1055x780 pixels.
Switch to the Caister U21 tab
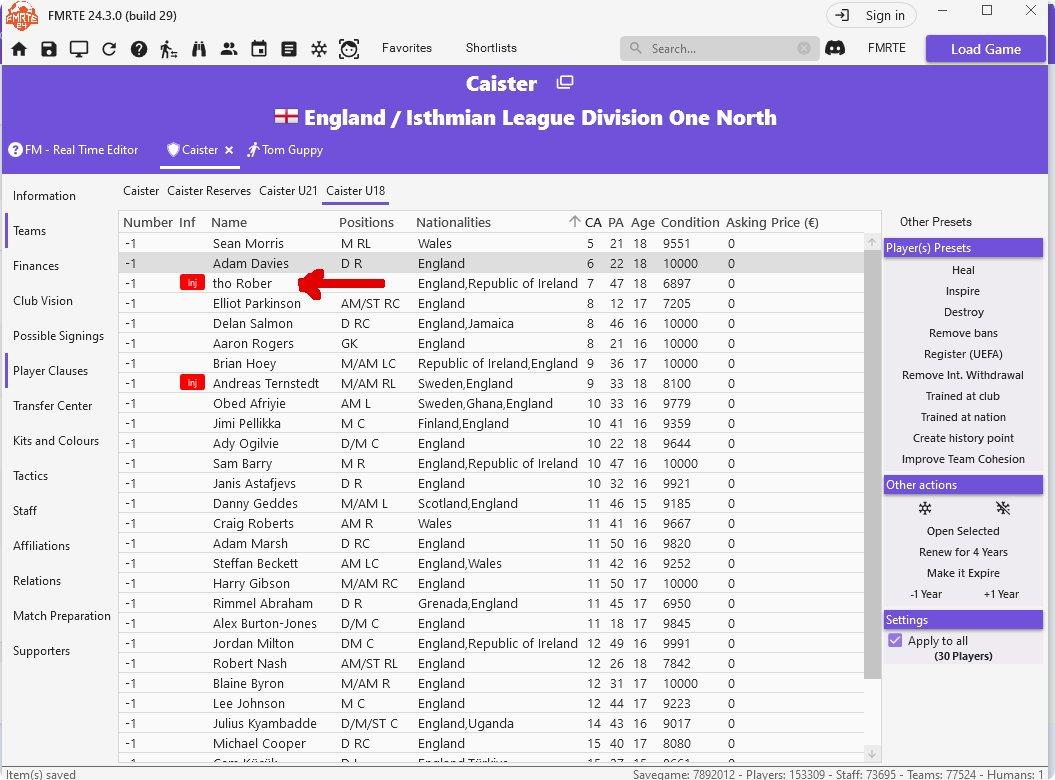point(288,190)
